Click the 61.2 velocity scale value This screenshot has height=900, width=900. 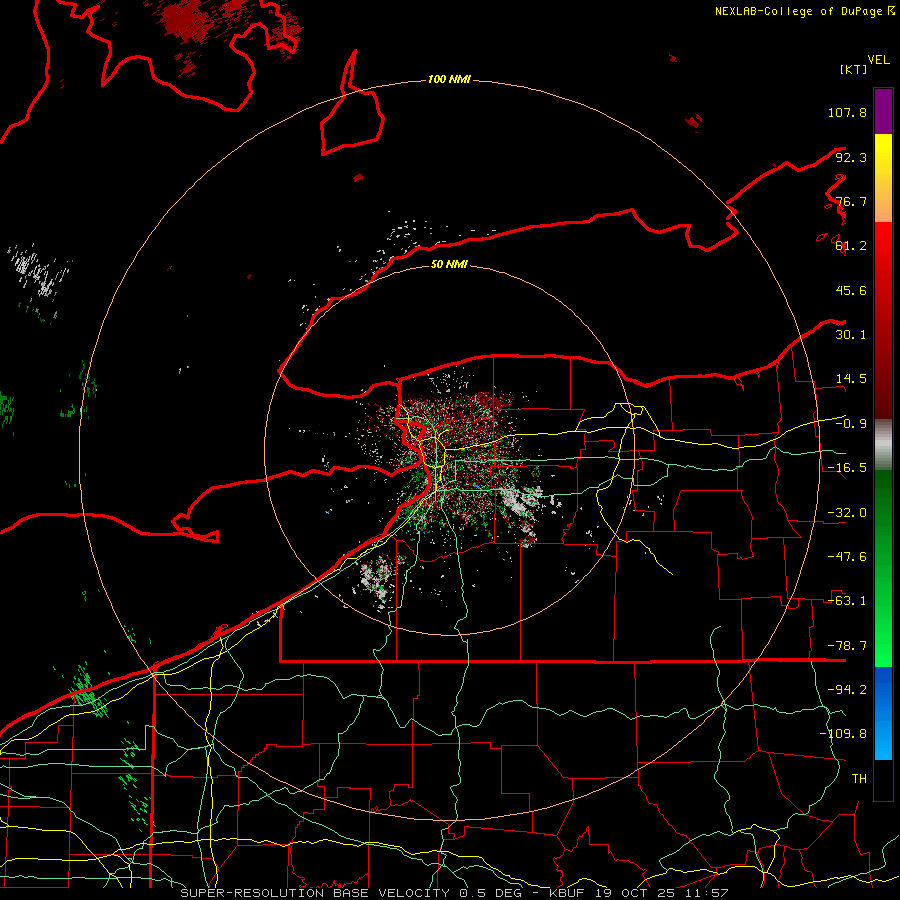[851, 246]
